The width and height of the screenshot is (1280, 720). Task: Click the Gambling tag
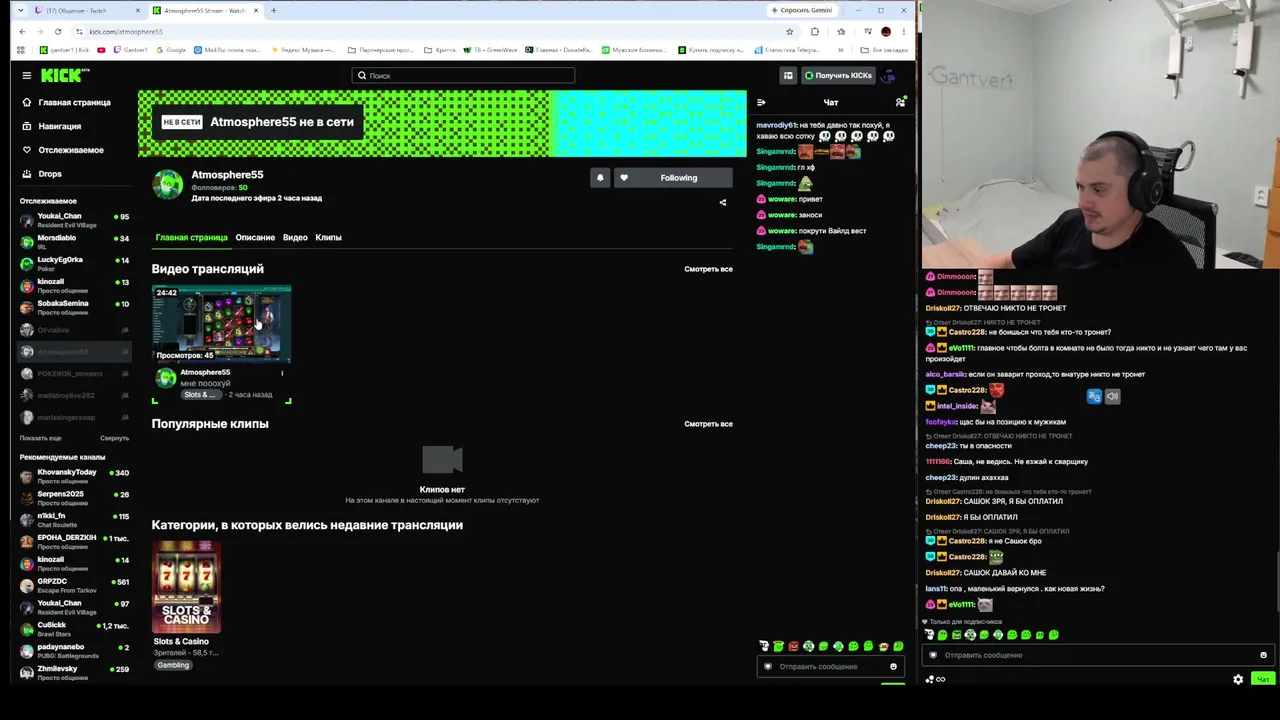[x=172, y=665]
